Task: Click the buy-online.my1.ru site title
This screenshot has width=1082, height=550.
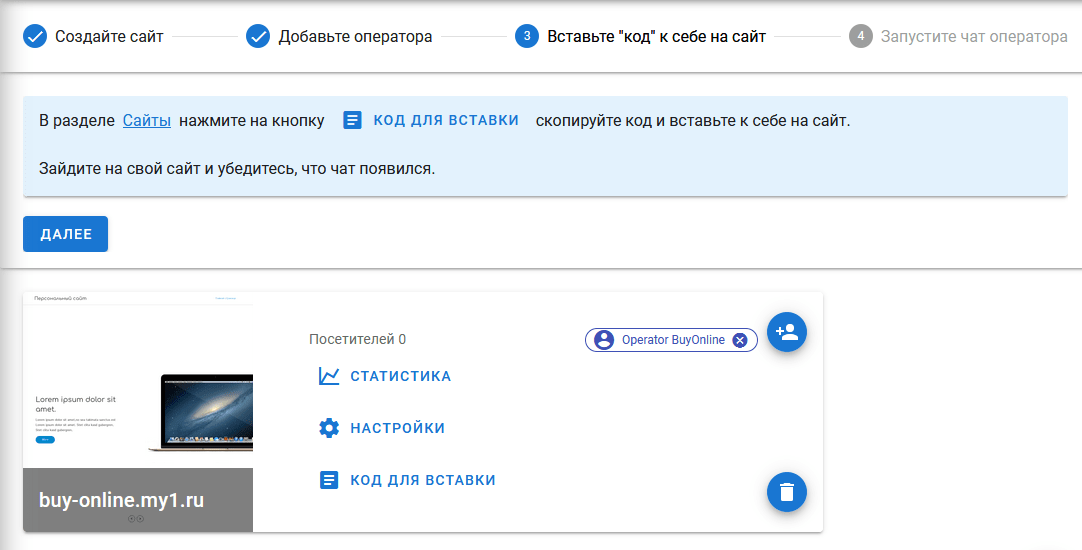Action: pos(121,499)
